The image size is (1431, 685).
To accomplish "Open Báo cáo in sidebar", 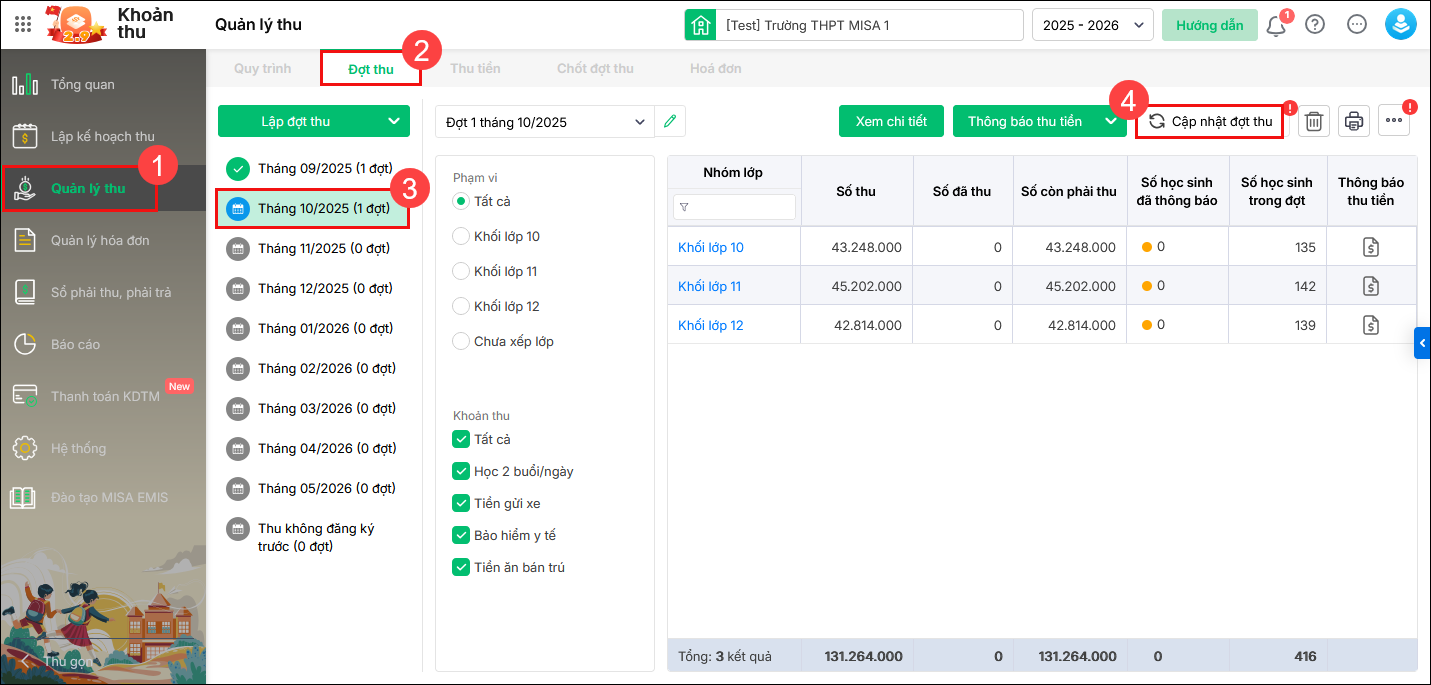I will [x=103, y=344].
